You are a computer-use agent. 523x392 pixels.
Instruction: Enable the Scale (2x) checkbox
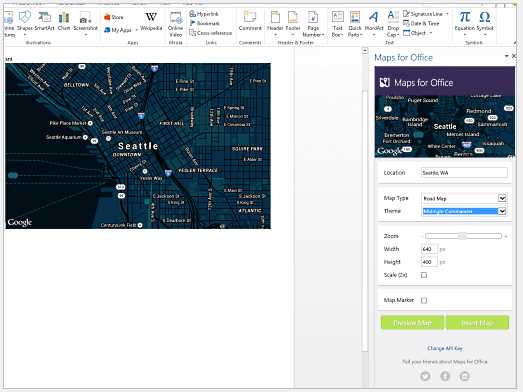tap(424, 275)
